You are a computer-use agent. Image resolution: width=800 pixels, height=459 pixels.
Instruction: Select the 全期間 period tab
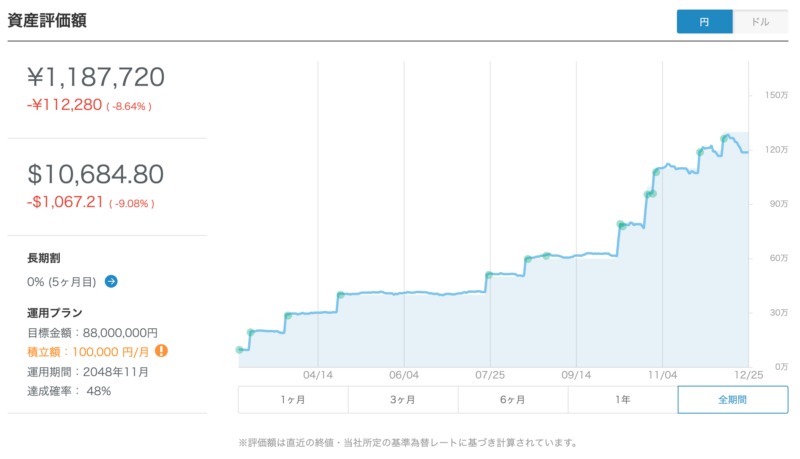(733, 400)
